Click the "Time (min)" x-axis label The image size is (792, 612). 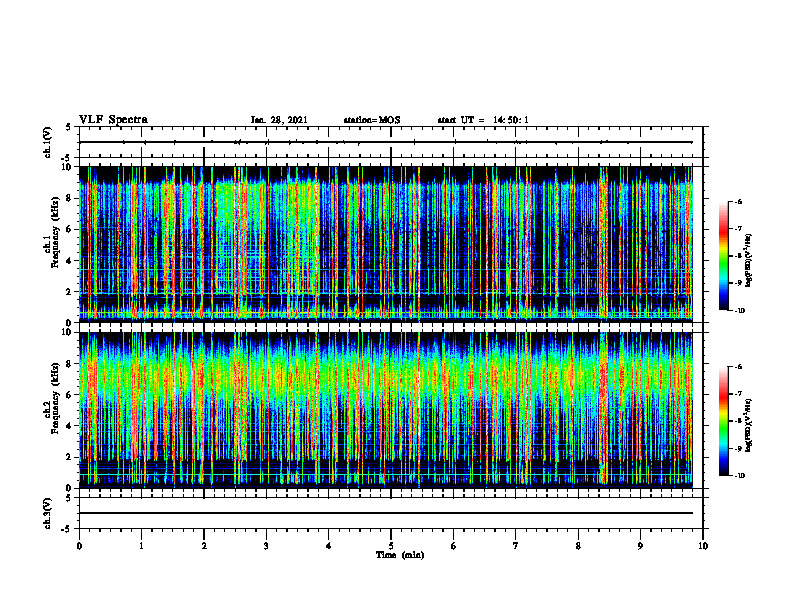[400, 555]
